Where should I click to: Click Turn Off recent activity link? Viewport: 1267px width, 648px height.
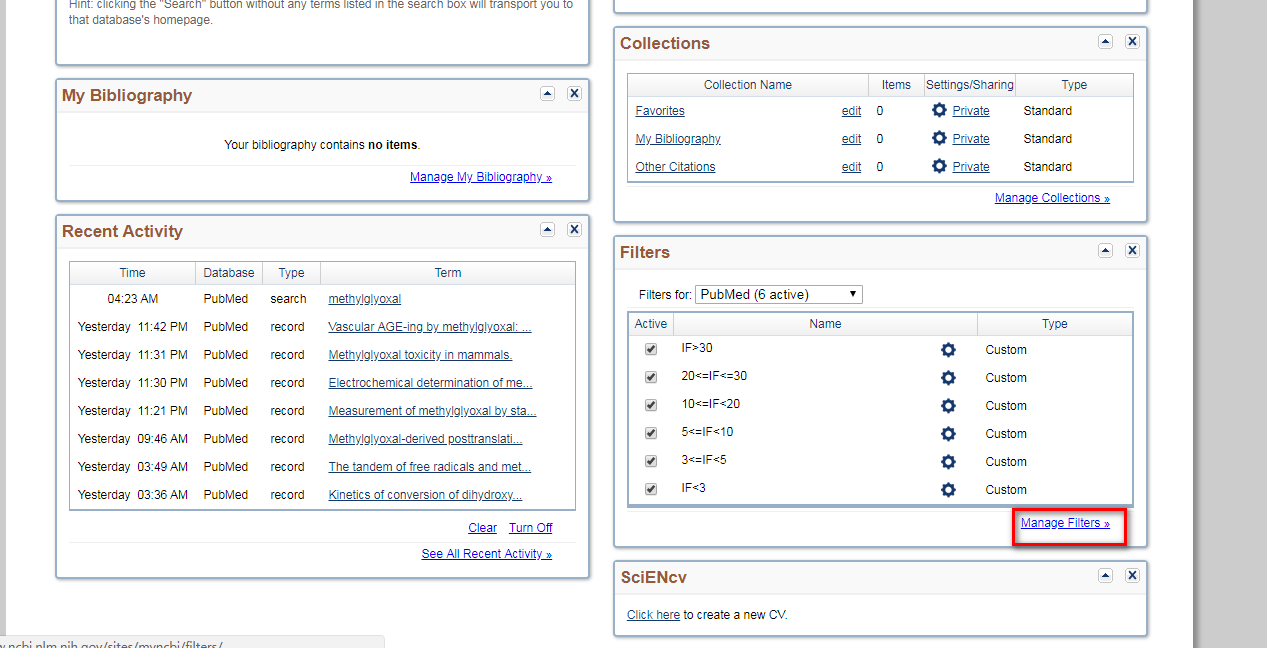pyautogui.click(x=530, y=528)
